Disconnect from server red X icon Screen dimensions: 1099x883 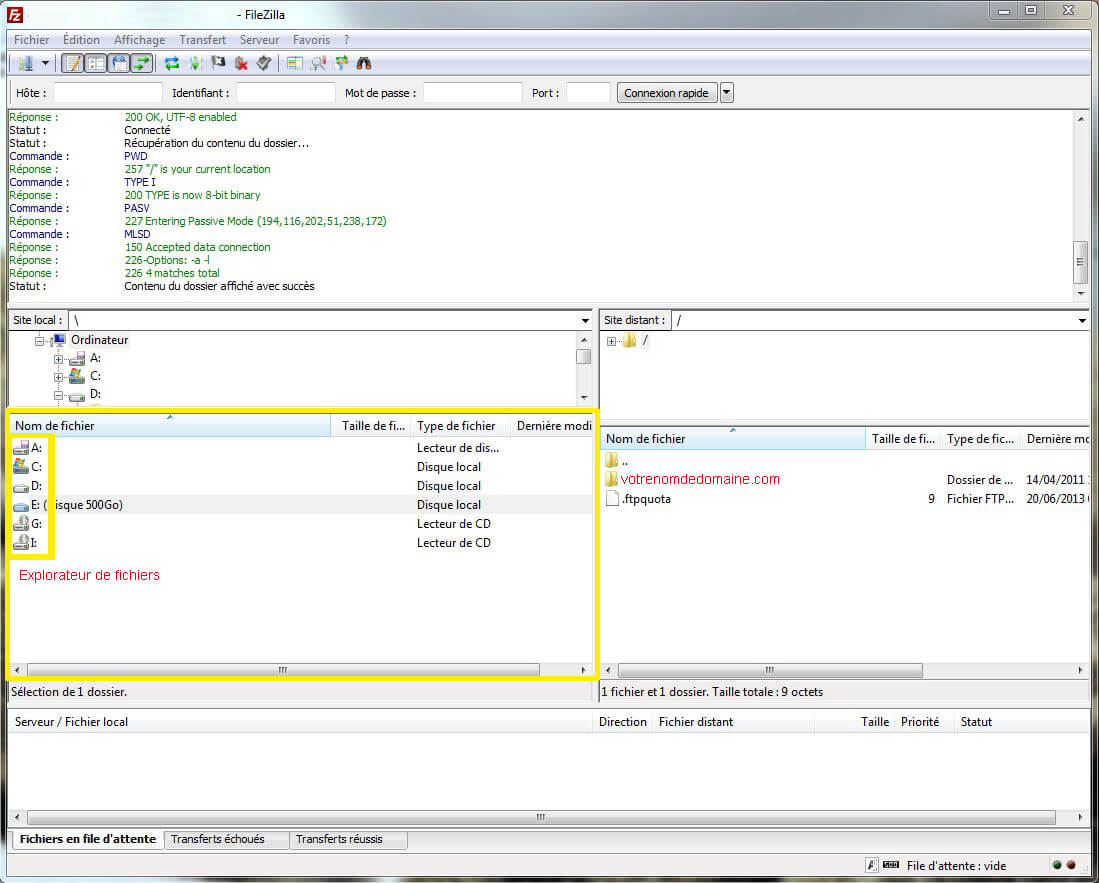(241, 64)
